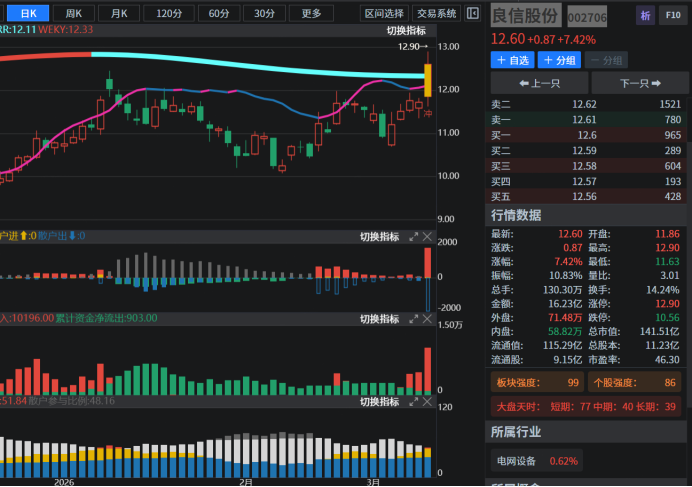The width and height of the screenshot is (692, 487).
Task: Open 切换指标 on the net outflow panel
Action: tap(379, 319)
